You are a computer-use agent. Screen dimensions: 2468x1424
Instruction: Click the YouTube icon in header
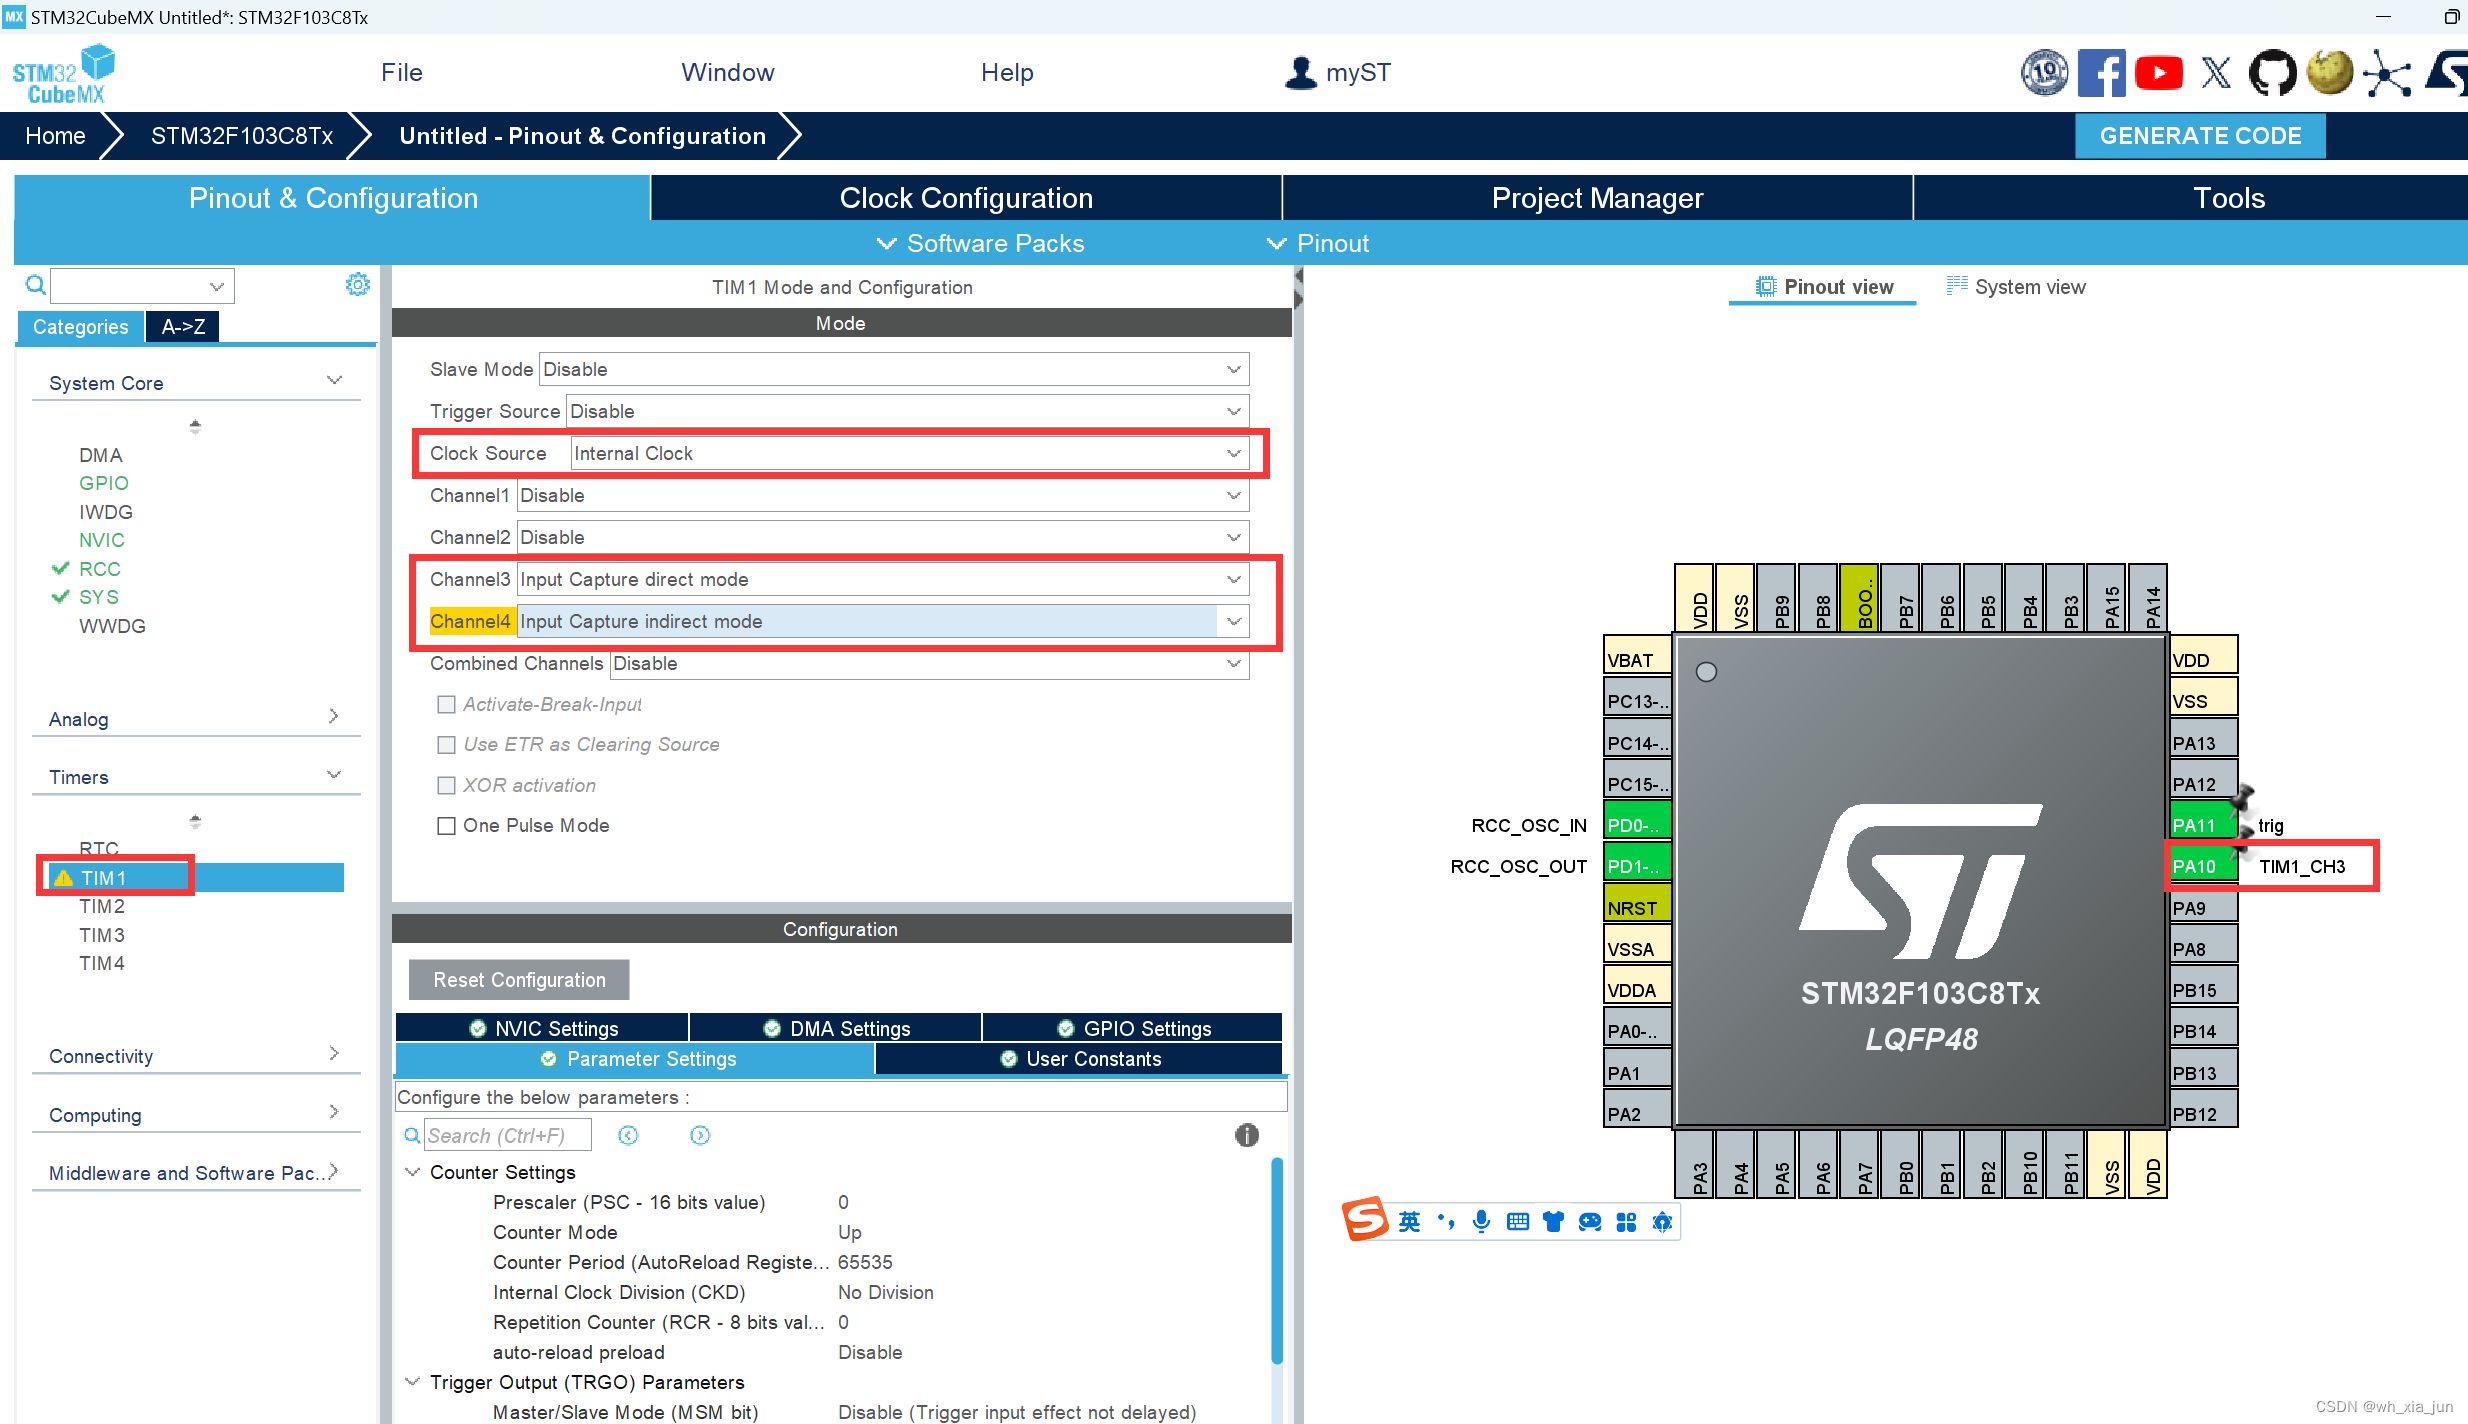[2158, 74]
